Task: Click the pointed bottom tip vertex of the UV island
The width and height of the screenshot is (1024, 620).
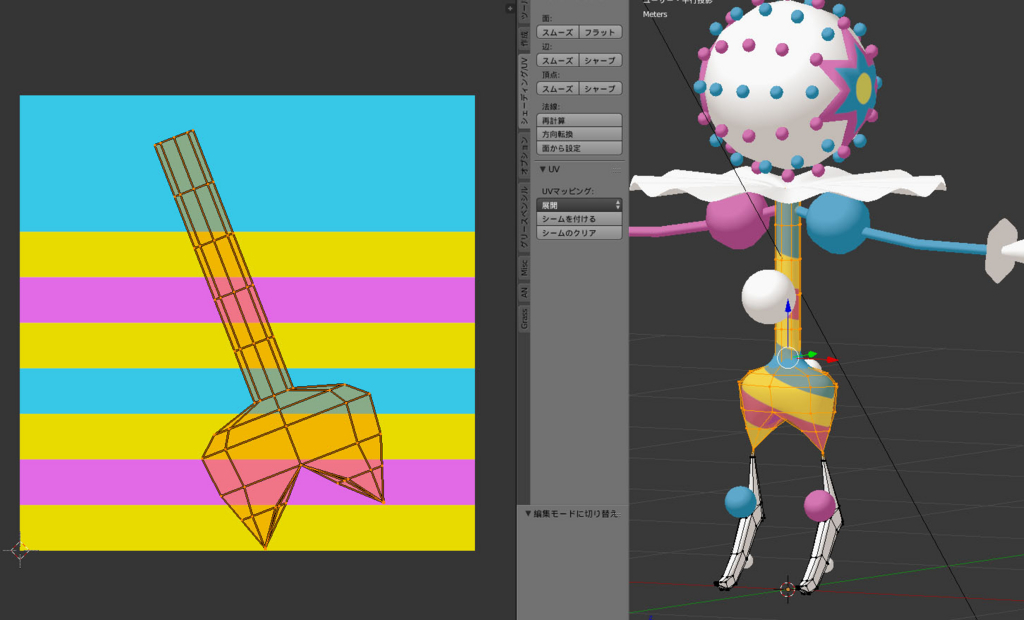Action: coord(265,547)
